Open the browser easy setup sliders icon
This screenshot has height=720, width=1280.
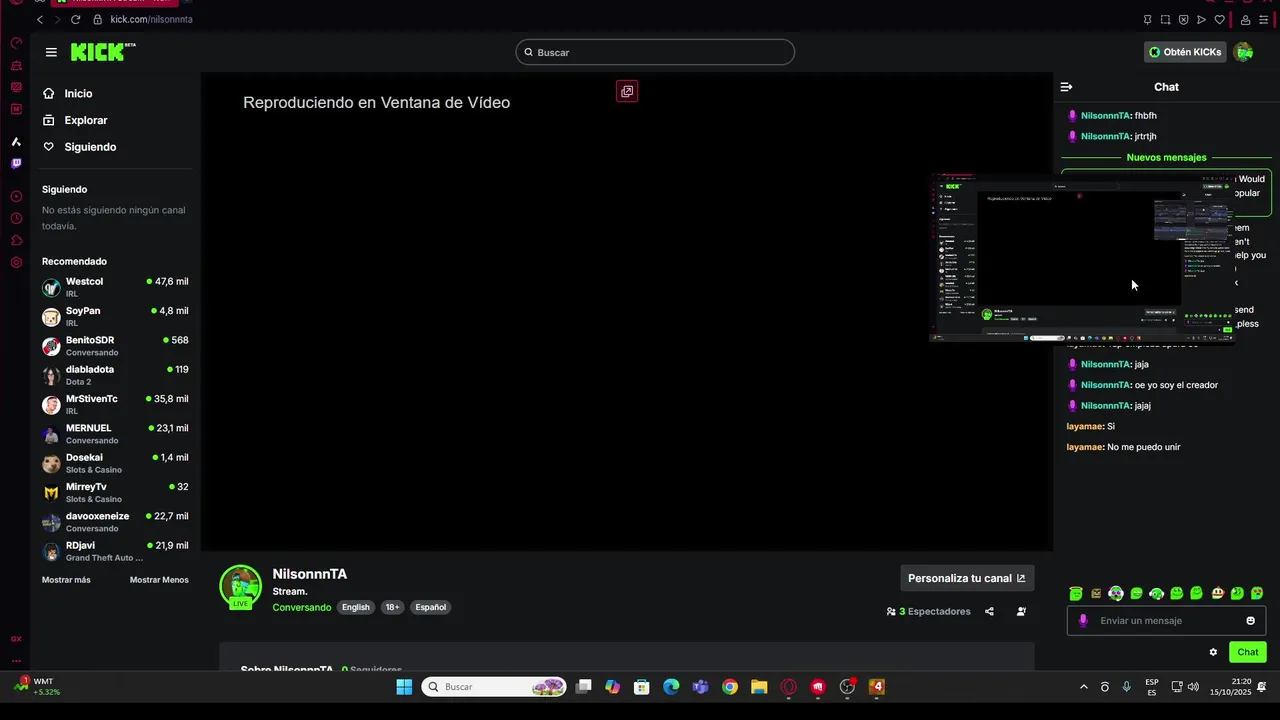[x=1263, y=19]
